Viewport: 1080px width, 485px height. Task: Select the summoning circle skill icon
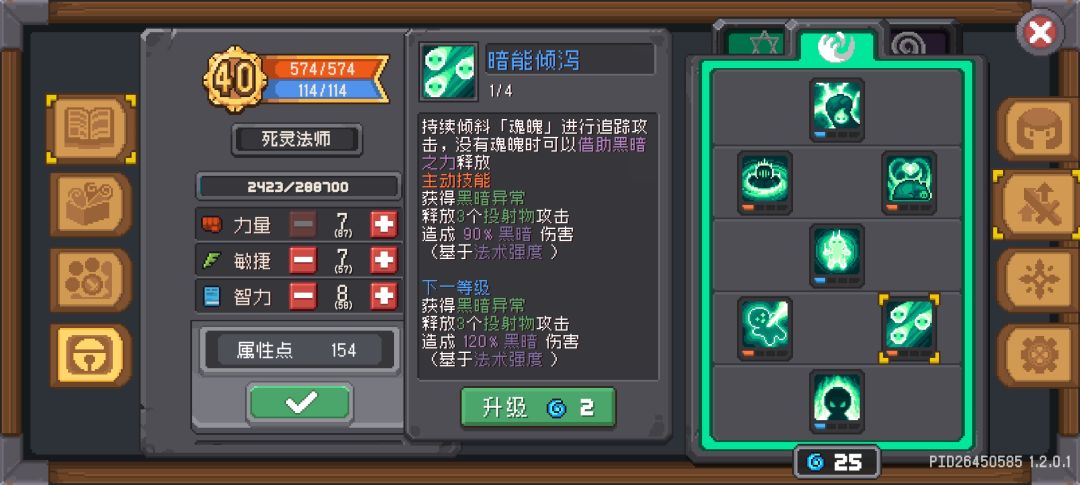pyautogui.click(x=765, y=183)
